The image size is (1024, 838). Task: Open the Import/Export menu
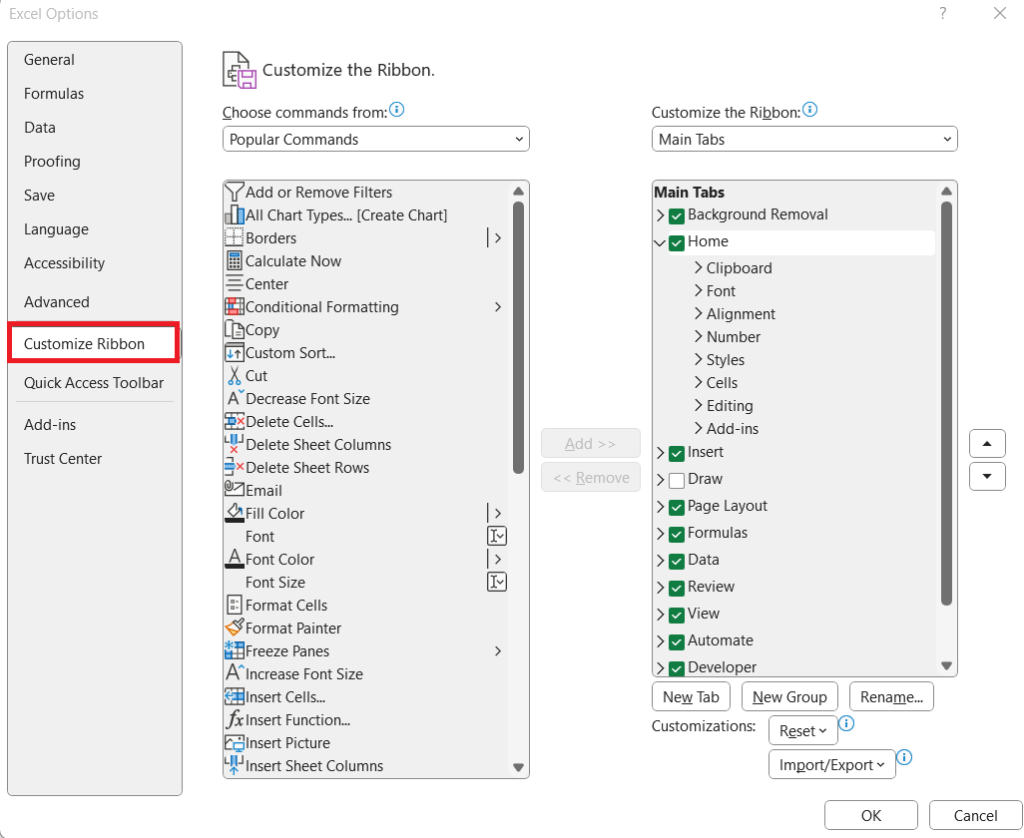[831, 764]
